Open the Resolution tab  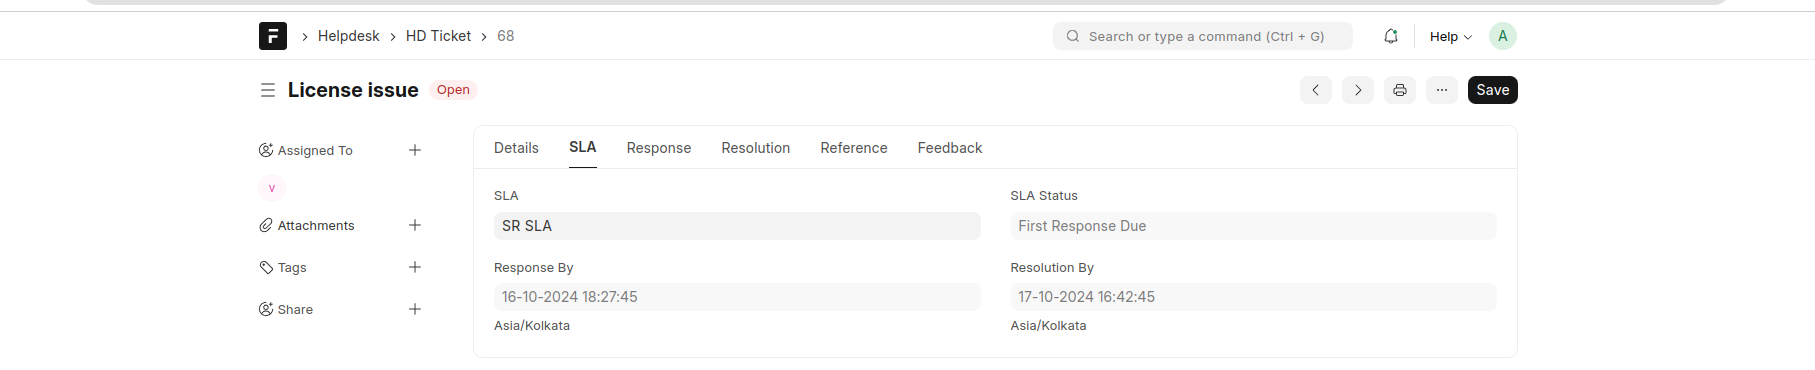(756, 148)
